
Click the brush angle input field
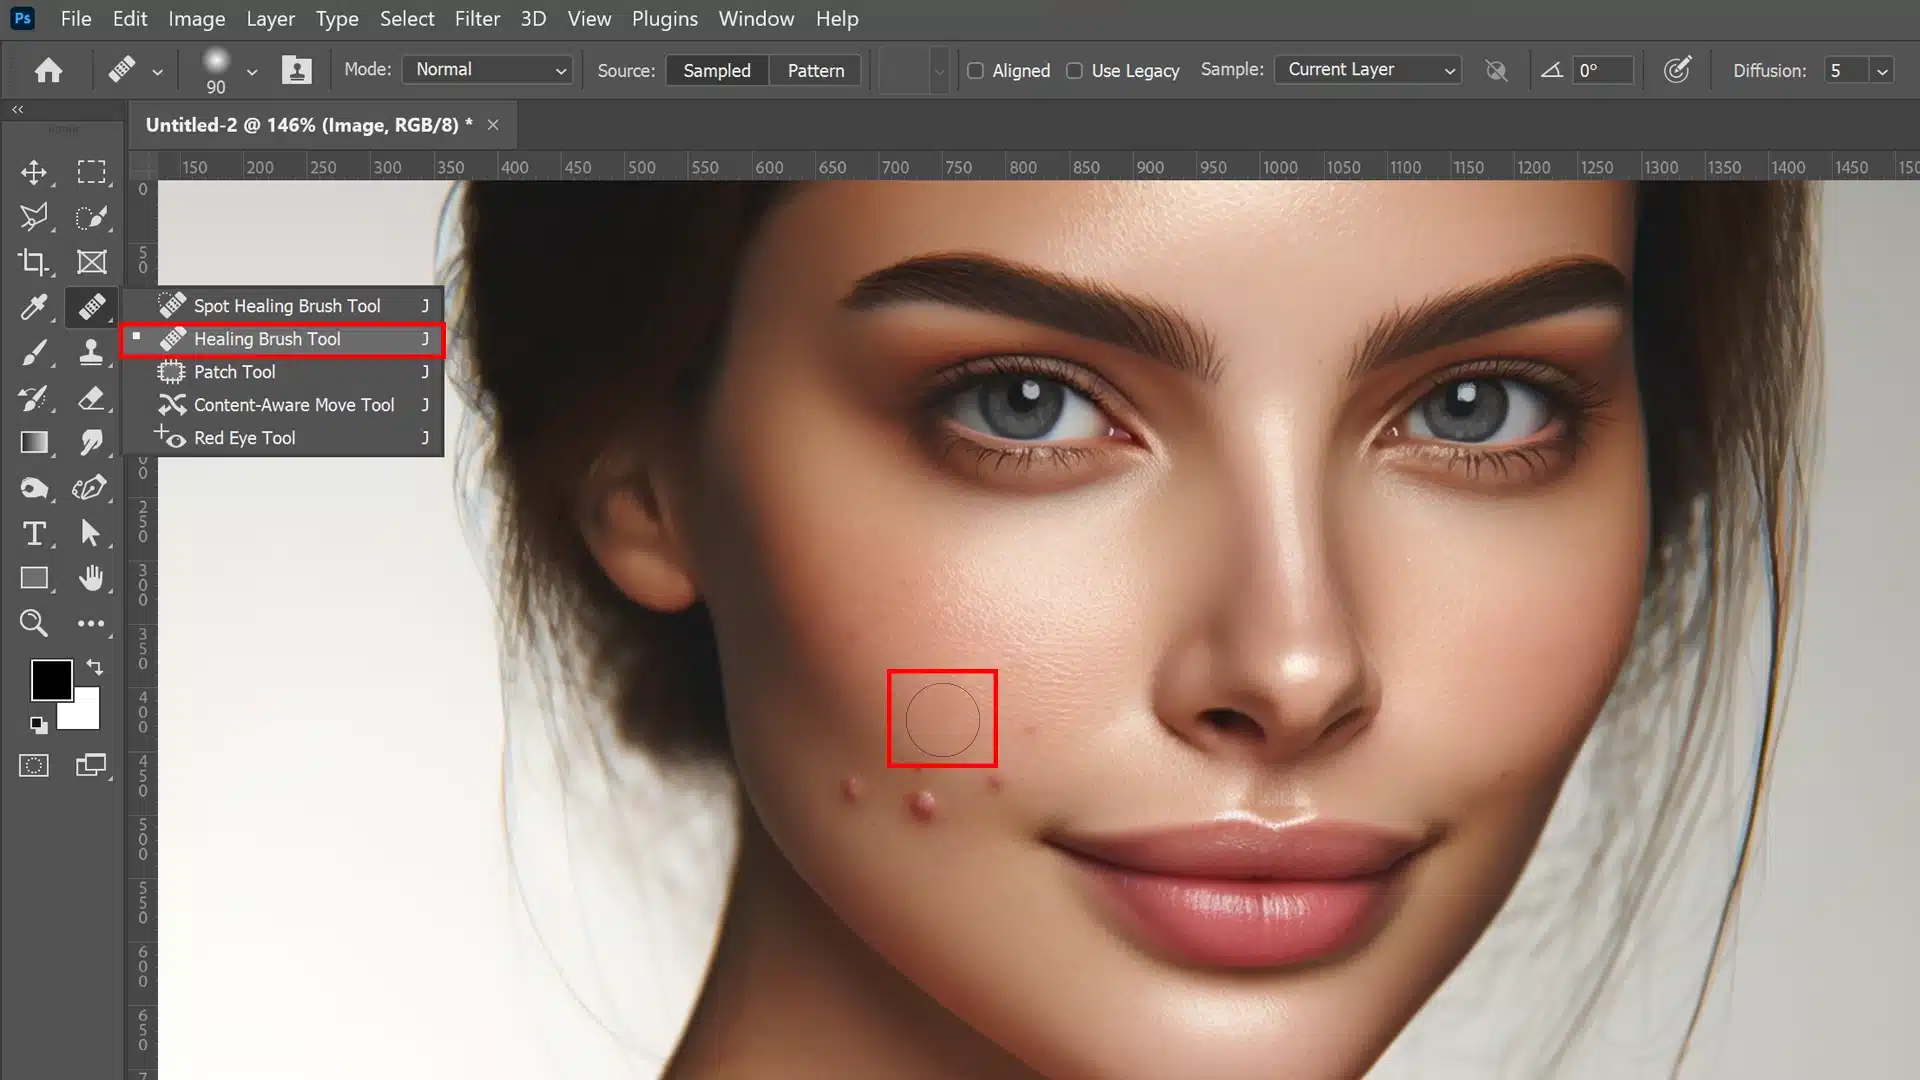click(1603, 70)
